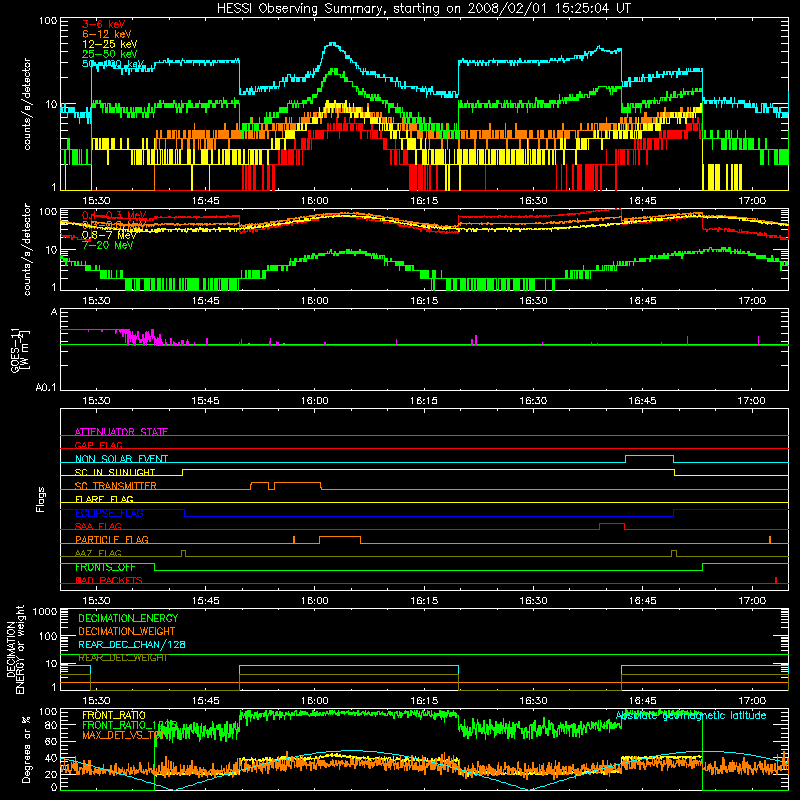Select the 12-25 keV legend label
This screenshot has height=800, width=800.
tap(110, 44)
